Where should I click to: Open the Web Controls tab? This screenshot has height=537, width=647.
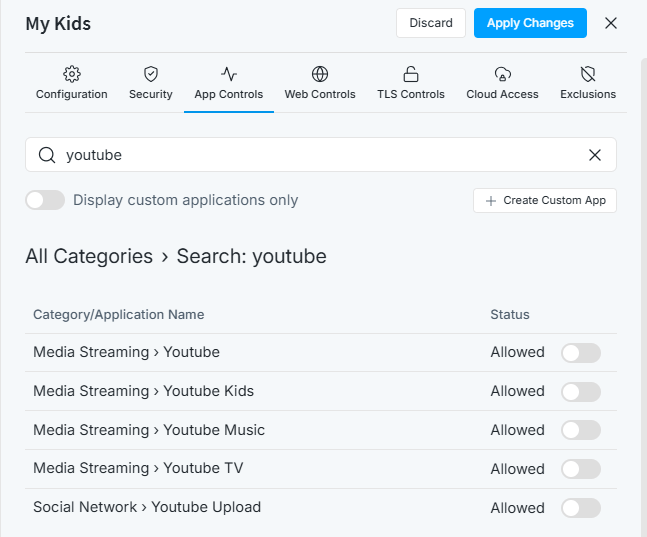point(320,83)
